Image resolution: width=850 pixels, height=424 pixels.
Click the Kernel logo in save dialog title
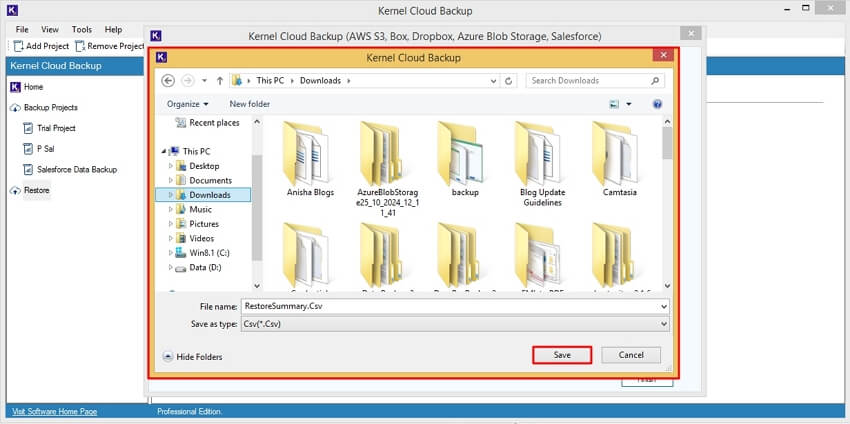pos(161,57)
